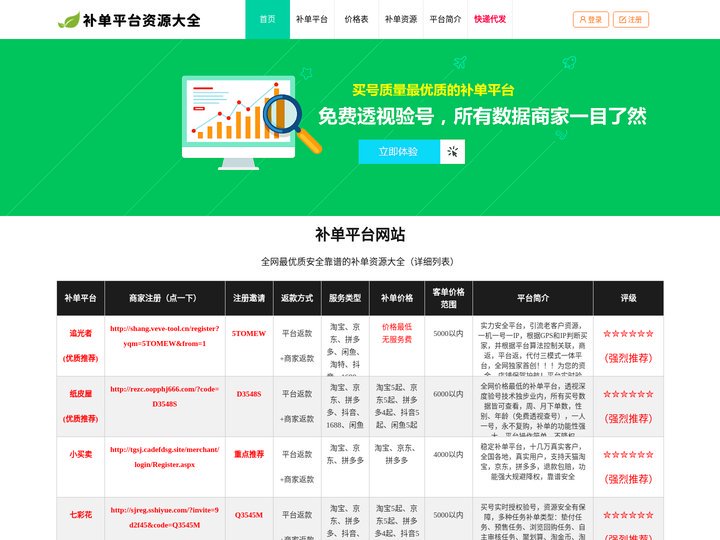Select 平台简介 in the top navigation
Viewport: 720px width, 540px height.
click(445, 19)
